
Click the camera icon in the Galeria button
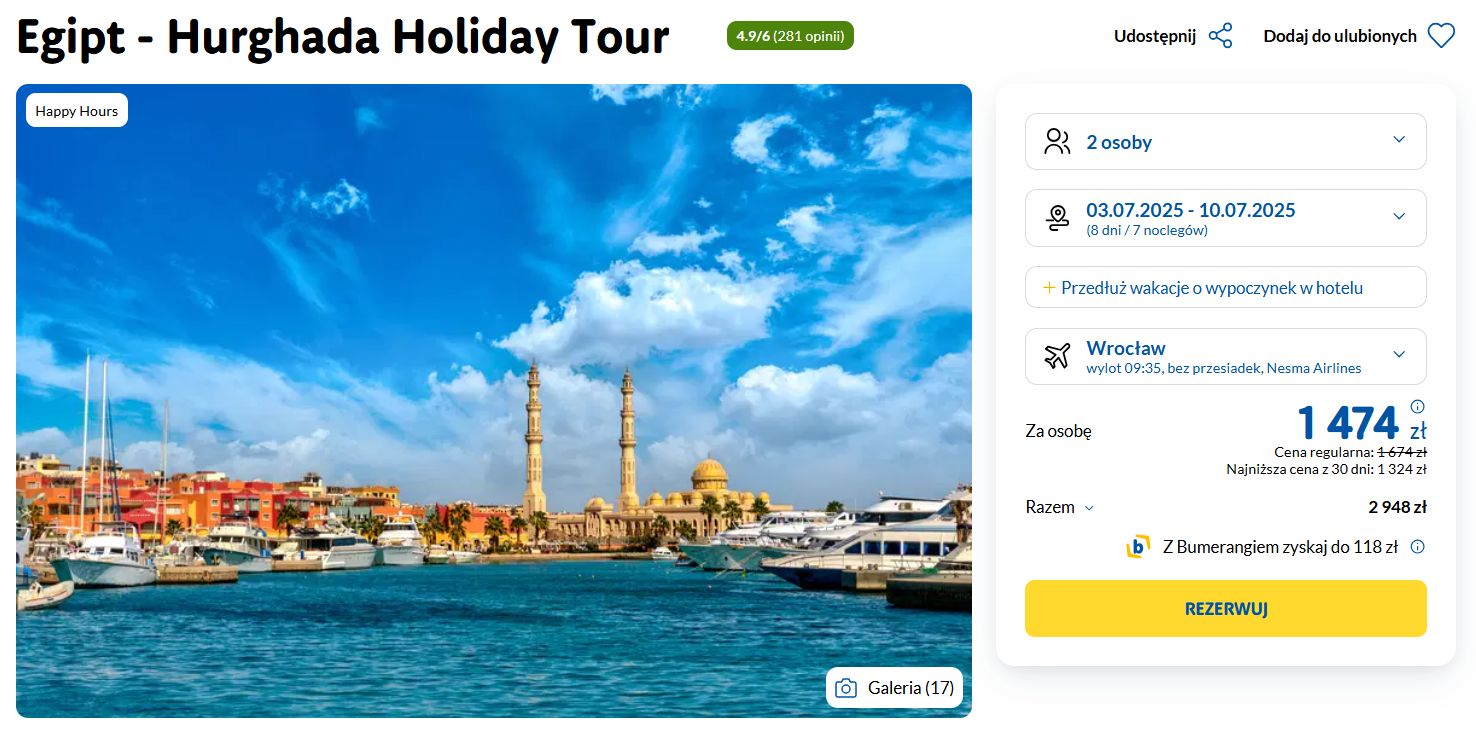(846, 688)
